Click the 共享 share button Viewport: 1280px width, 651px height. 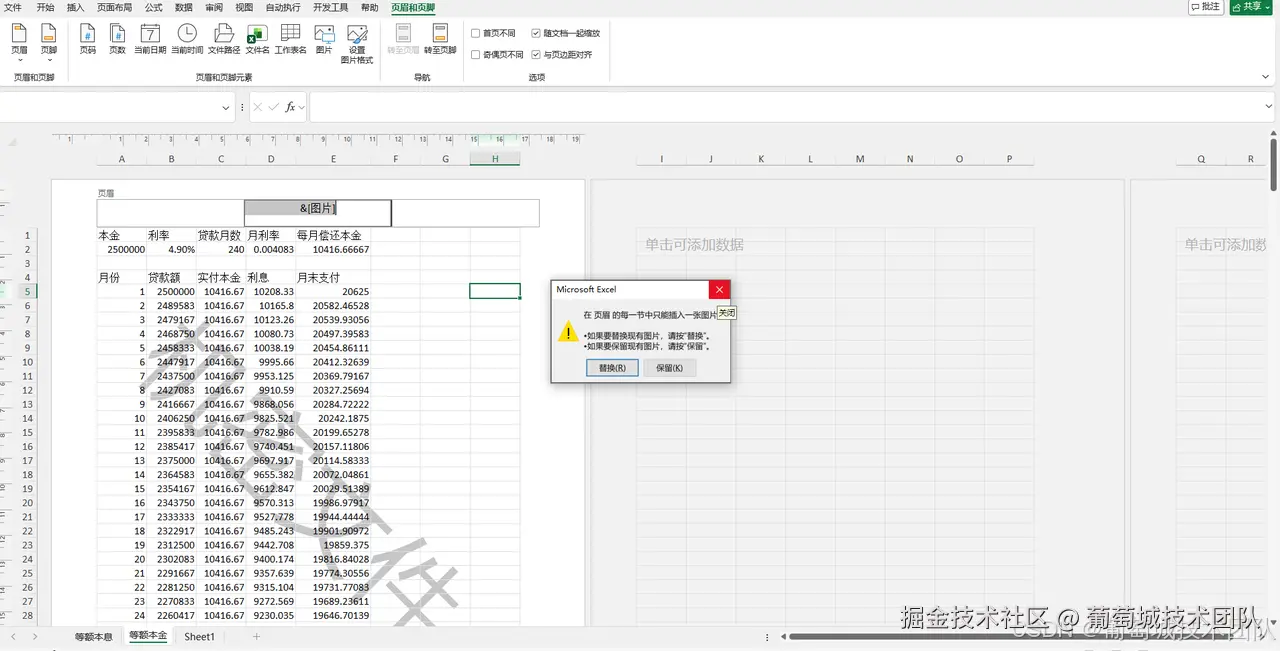[x=1251, y=7]
